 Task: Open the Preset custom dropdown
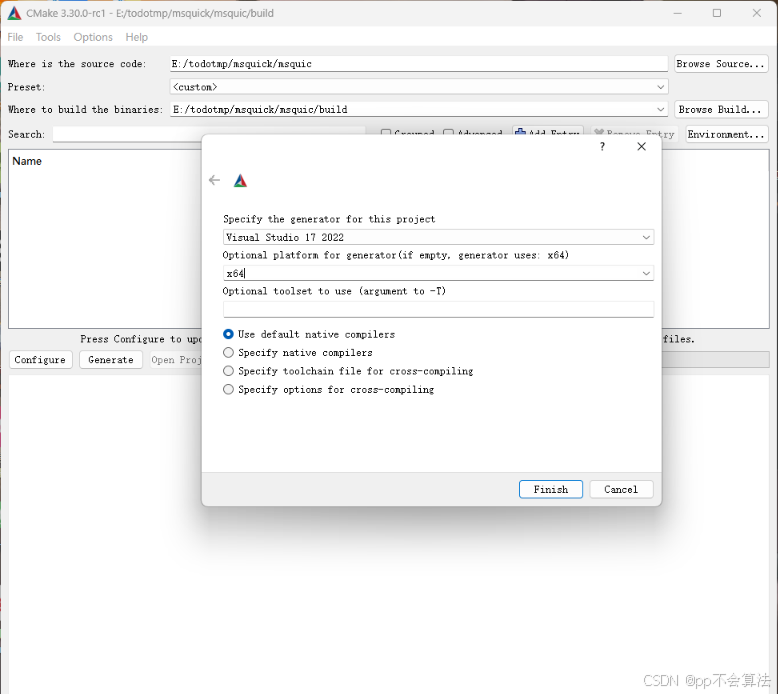pos(660,87)
